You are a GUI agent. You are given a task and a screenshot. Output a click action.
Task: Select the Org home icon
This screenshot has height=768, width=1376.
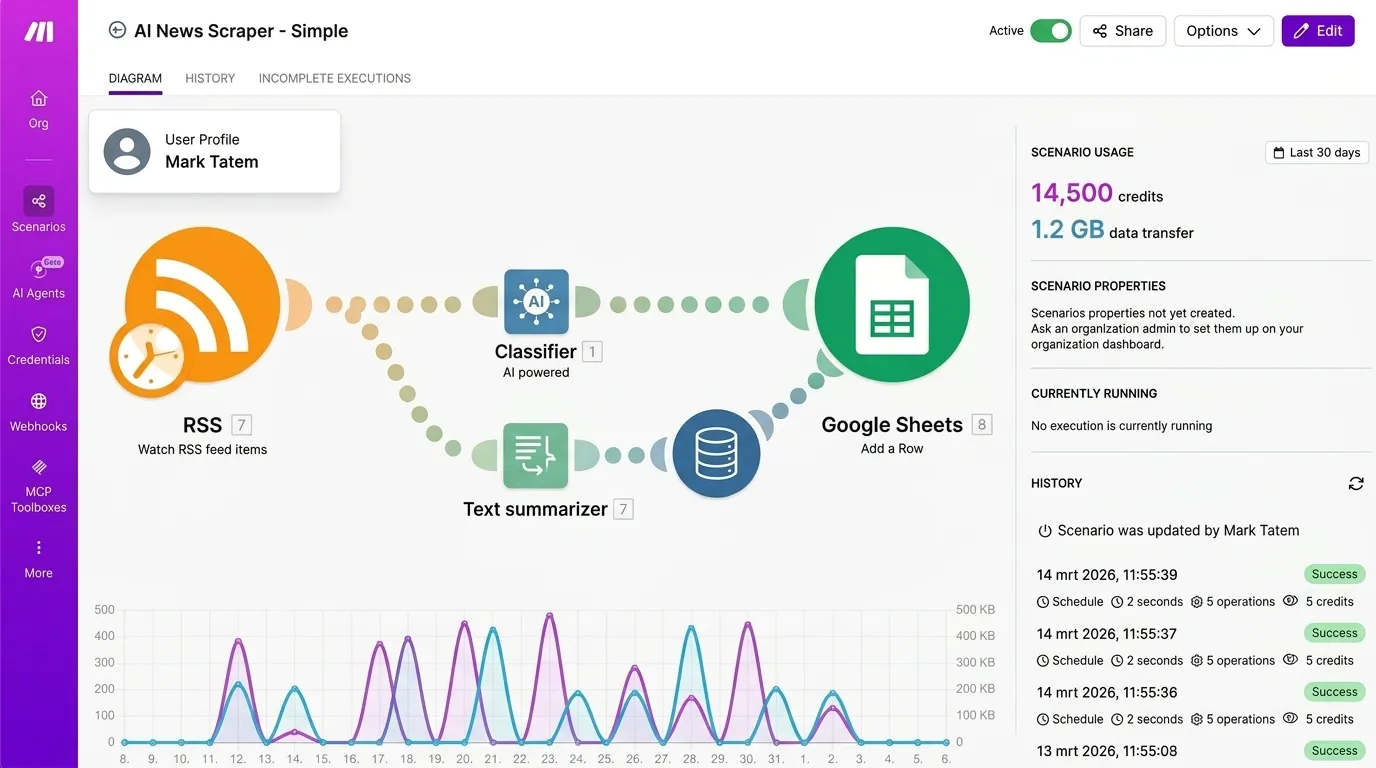pos(38,105)
